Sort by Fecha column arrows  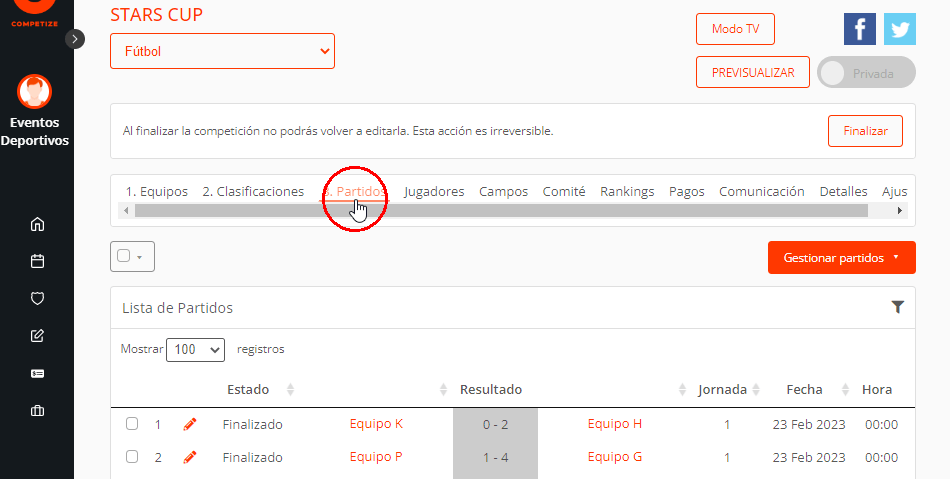[x=845, y=389]
